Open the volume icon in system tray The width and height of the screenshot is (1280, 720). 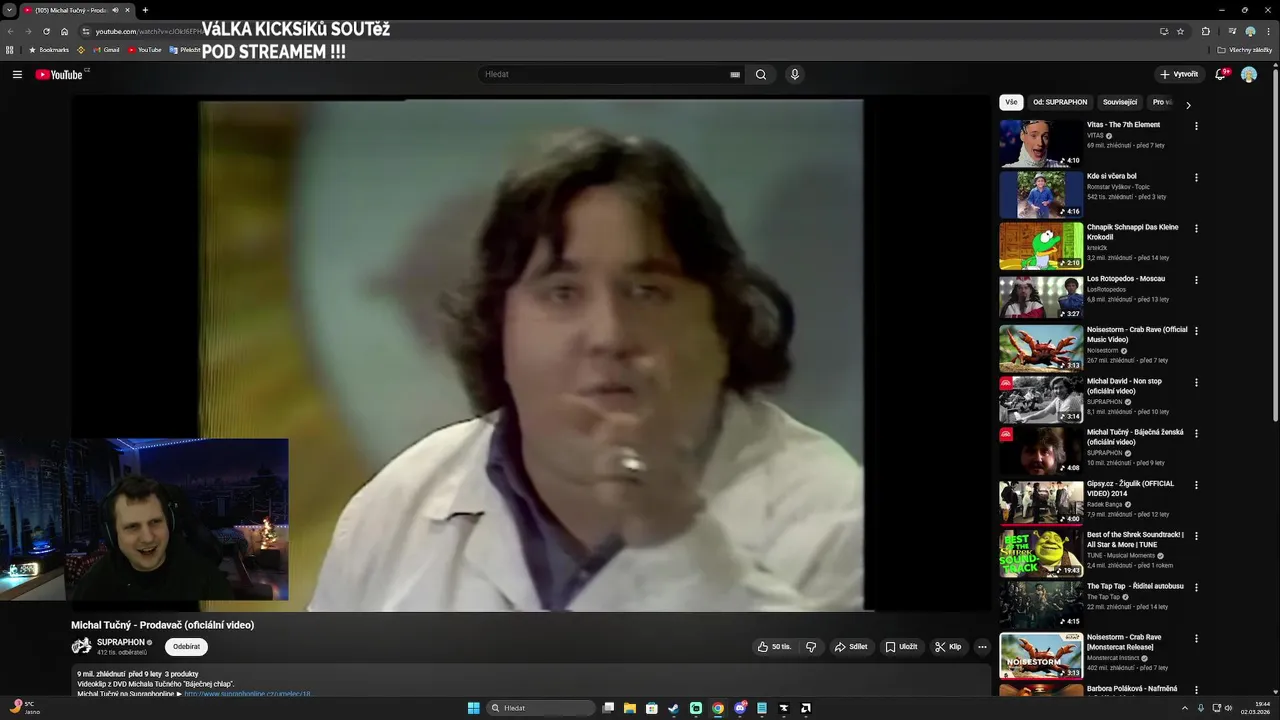pyautogui.click(x=1229, y=708)
